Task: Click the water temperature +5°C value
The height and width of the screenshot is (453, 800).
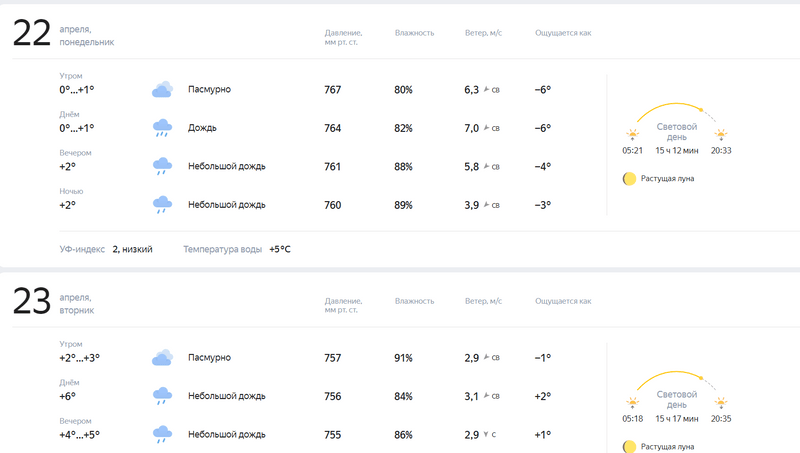Action: 279,249
